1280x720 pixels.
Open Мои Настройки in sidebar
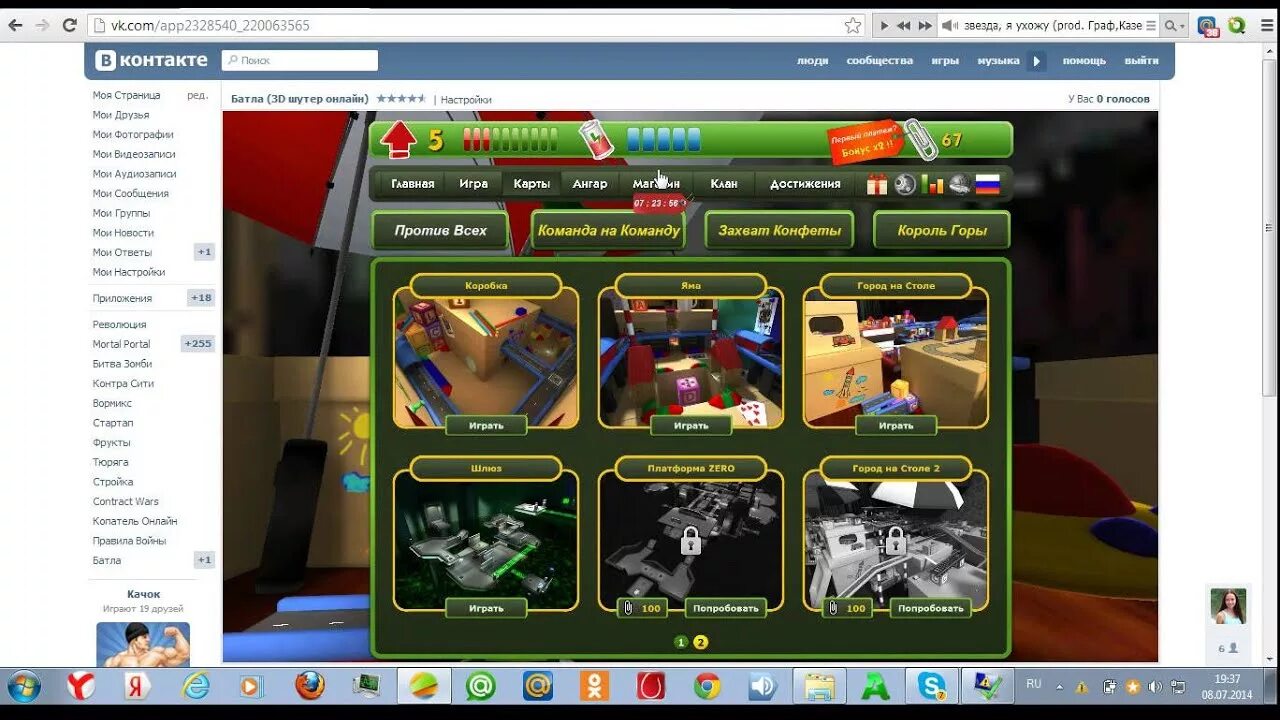[x=129, y=272]
